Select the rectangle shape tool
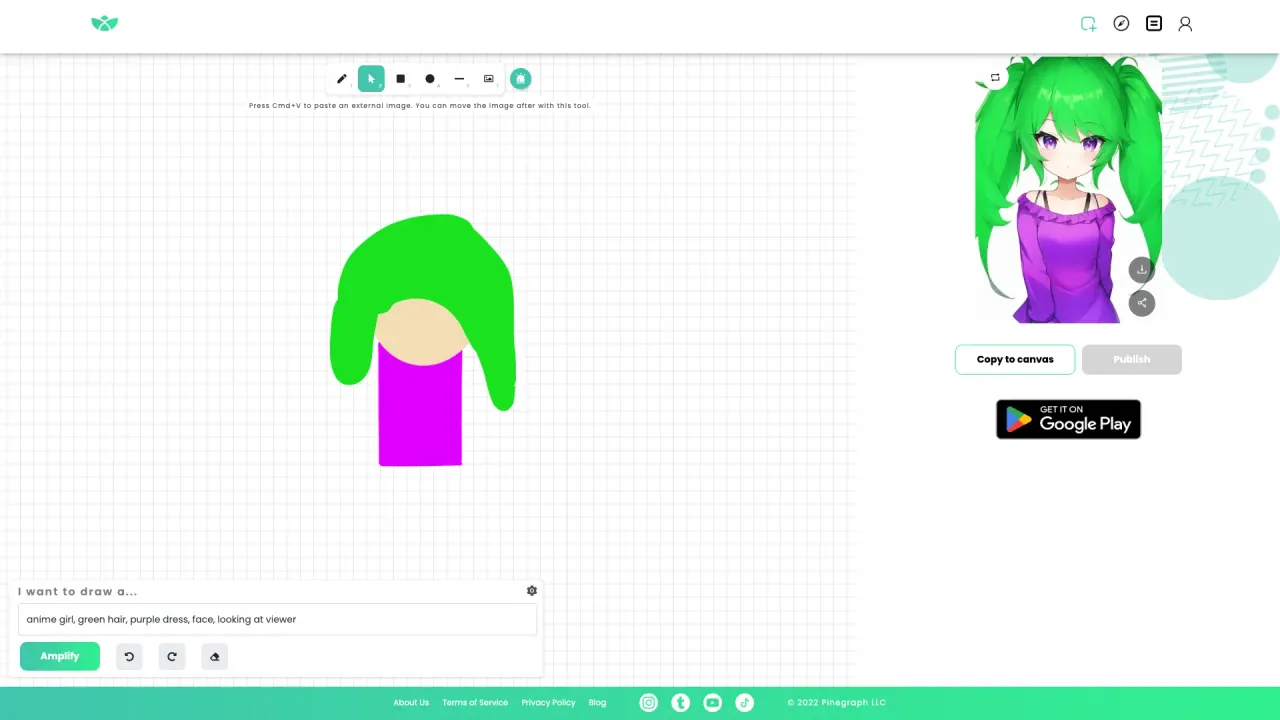 click(x=401, y=79)
